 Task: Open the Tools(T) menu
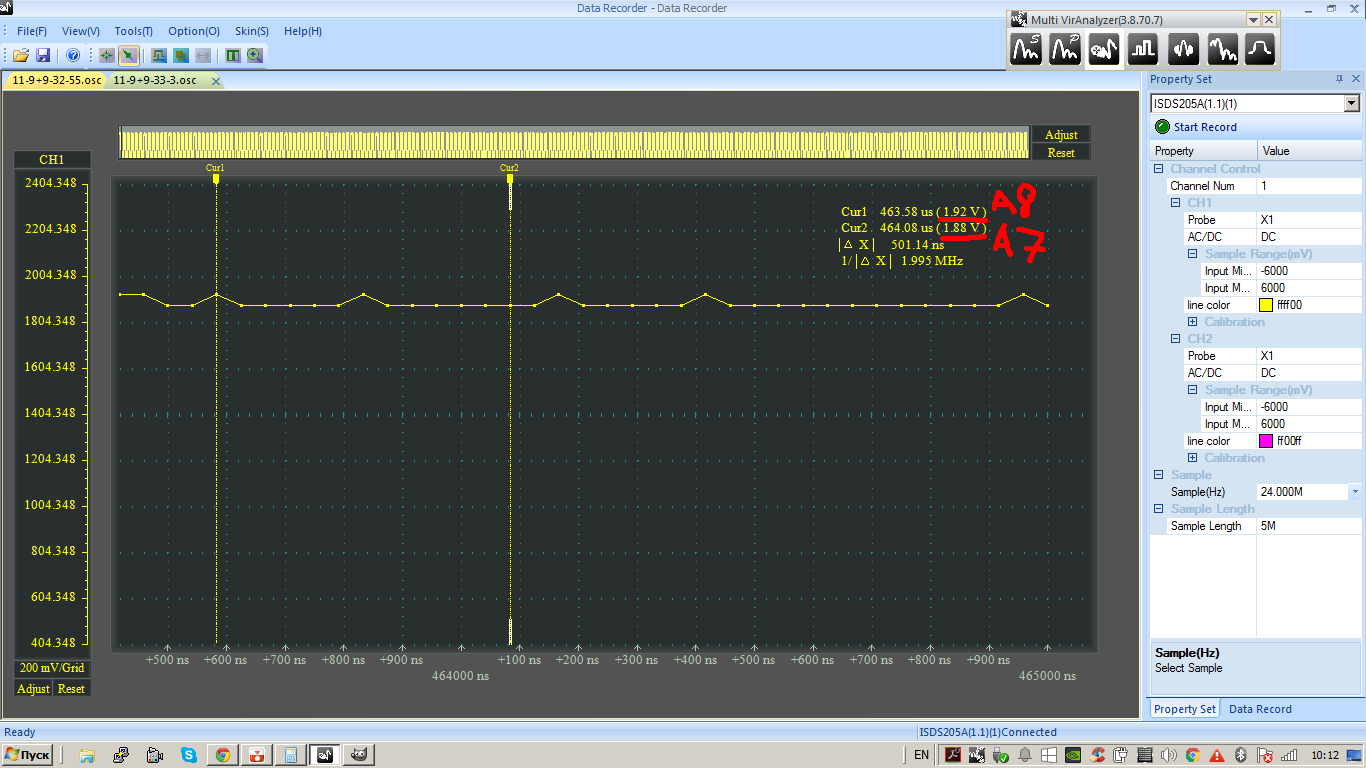pyautogui.click(x=133, y=31)
